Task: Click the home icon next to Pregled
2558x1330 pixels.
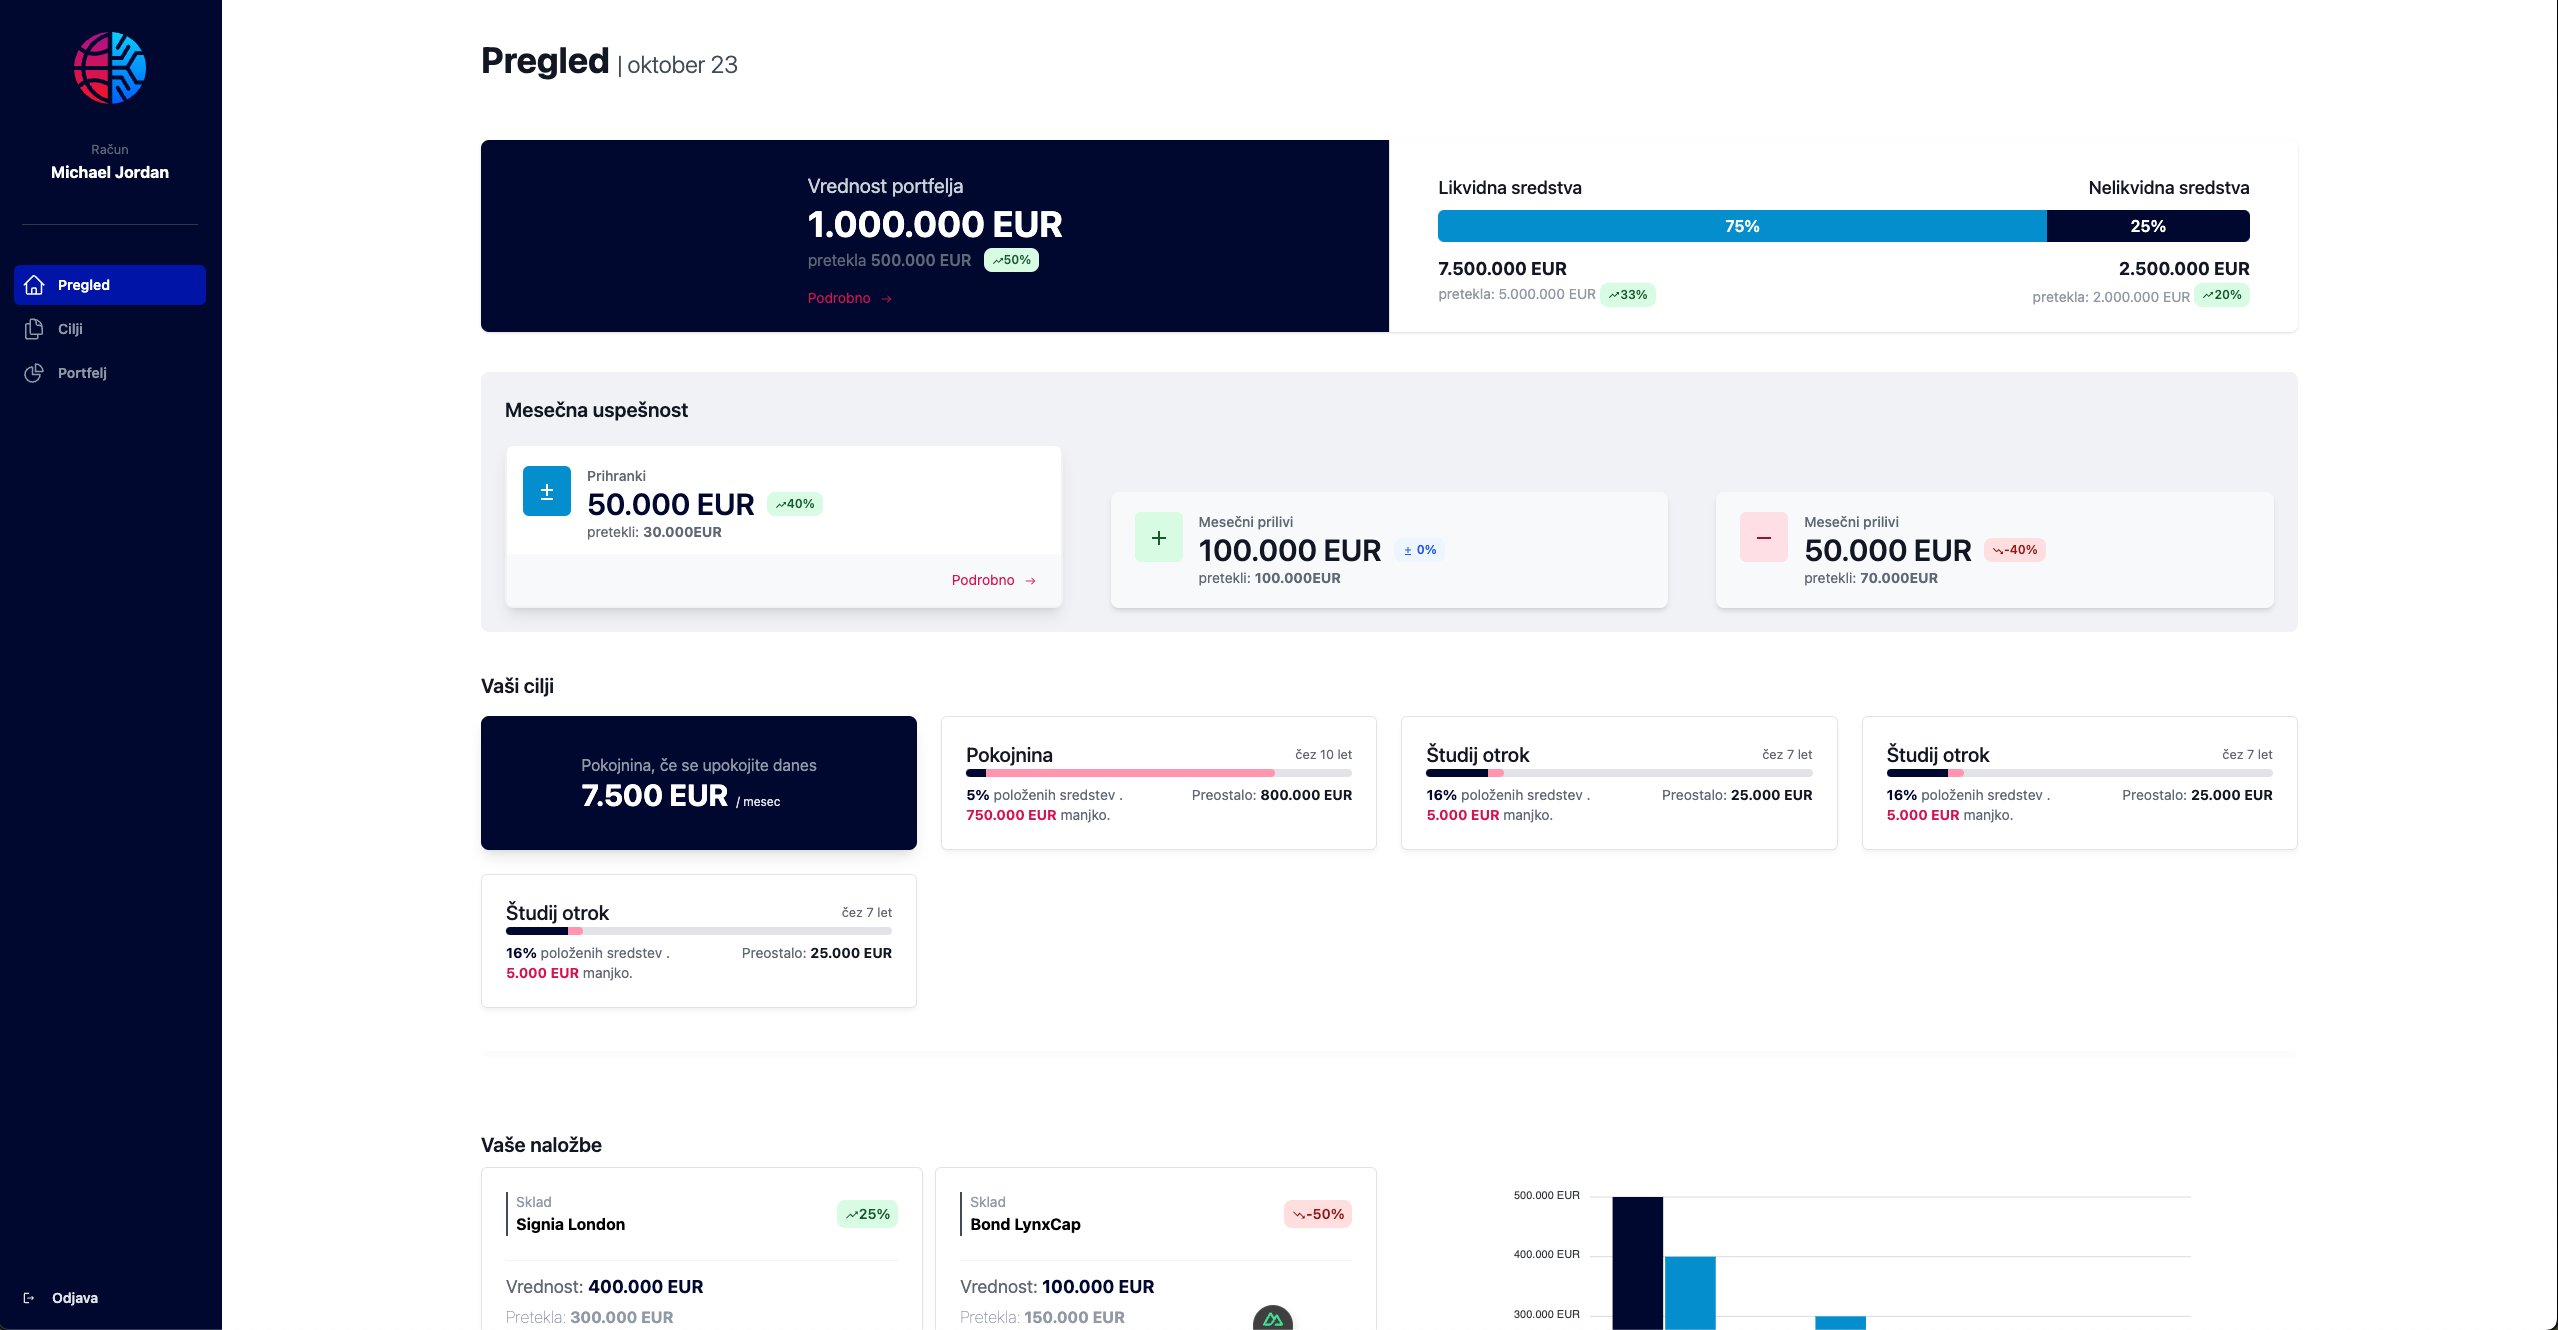Action: tap(34, 285)
